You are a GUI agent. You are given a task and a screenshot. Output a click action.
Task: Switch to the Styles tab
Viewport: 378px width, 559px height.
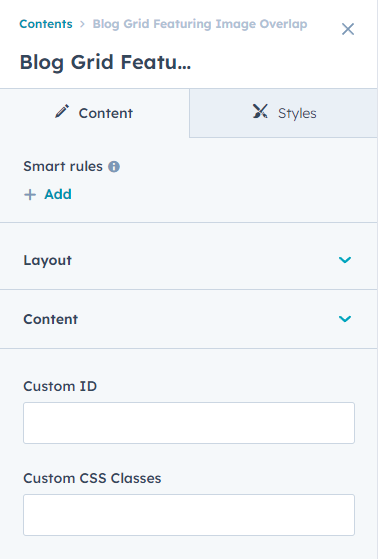click(284, 113)
